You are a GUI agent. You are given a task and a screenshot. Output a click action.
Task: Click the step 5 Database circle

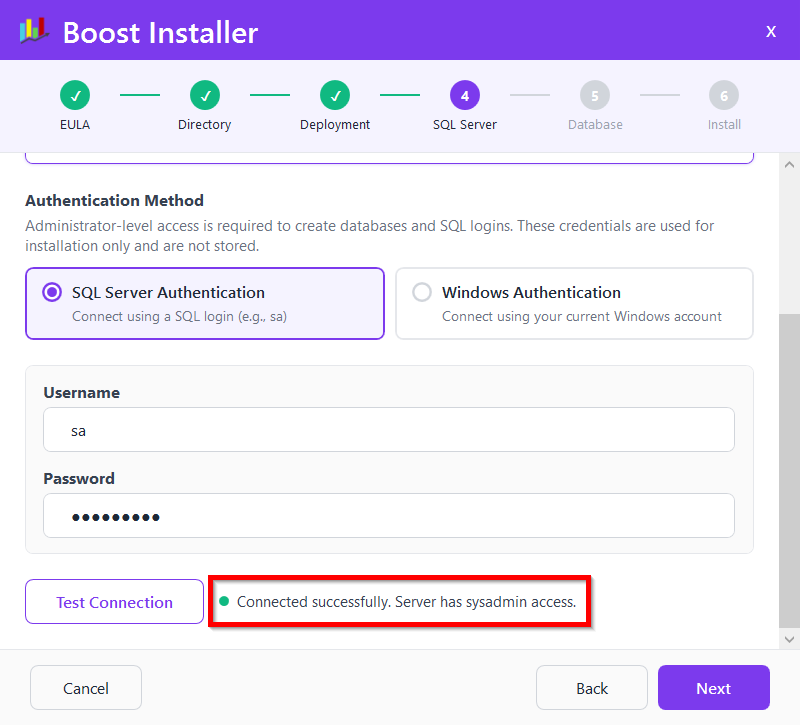pyautogui.click(x=595, y=95)
